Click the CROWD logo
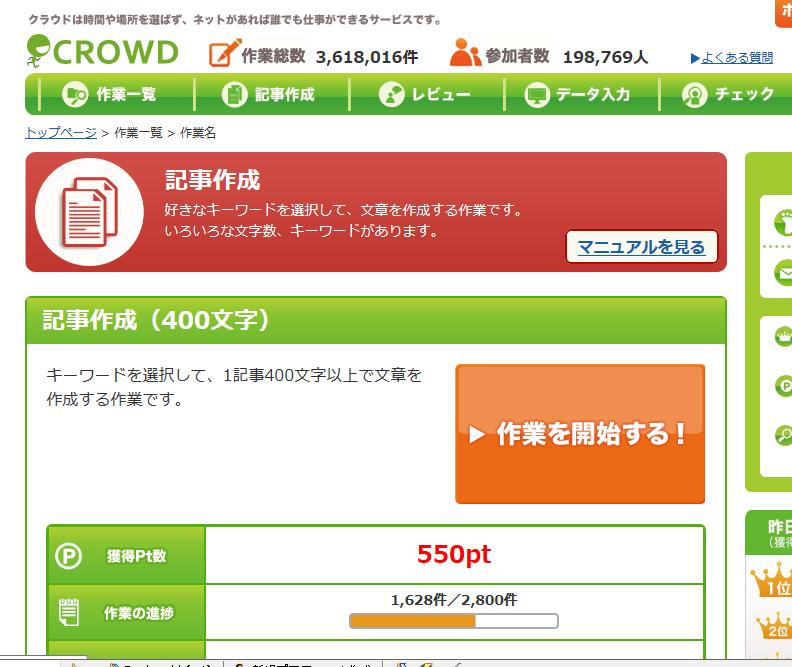The height and width of the screenshot is (667, 792). 102,51
